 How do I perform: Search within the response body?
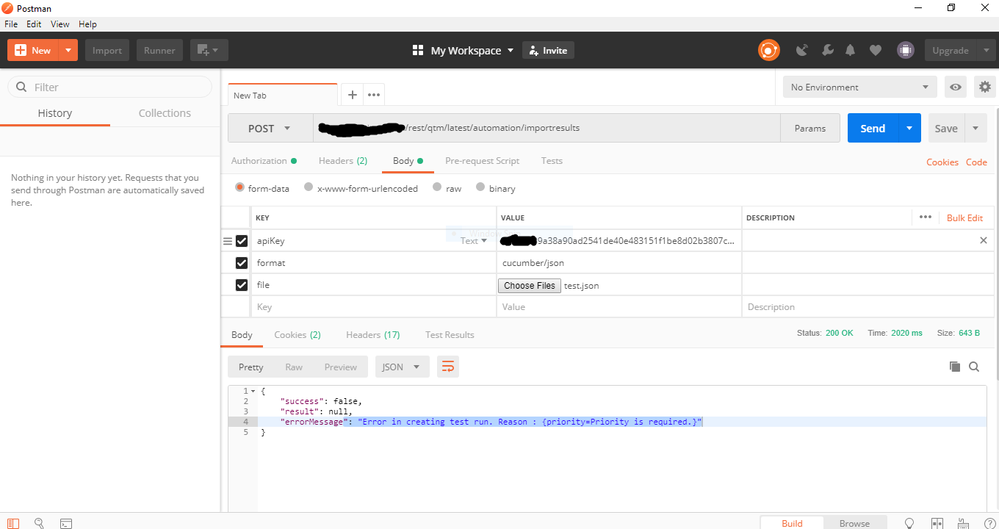tap(974, 366)
